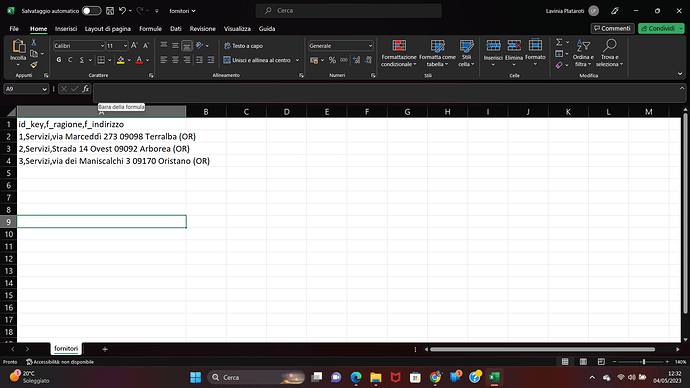The height and width of the screenshot is (388, 690).
Task: Click the Commenti button
Action: point(612,28)
